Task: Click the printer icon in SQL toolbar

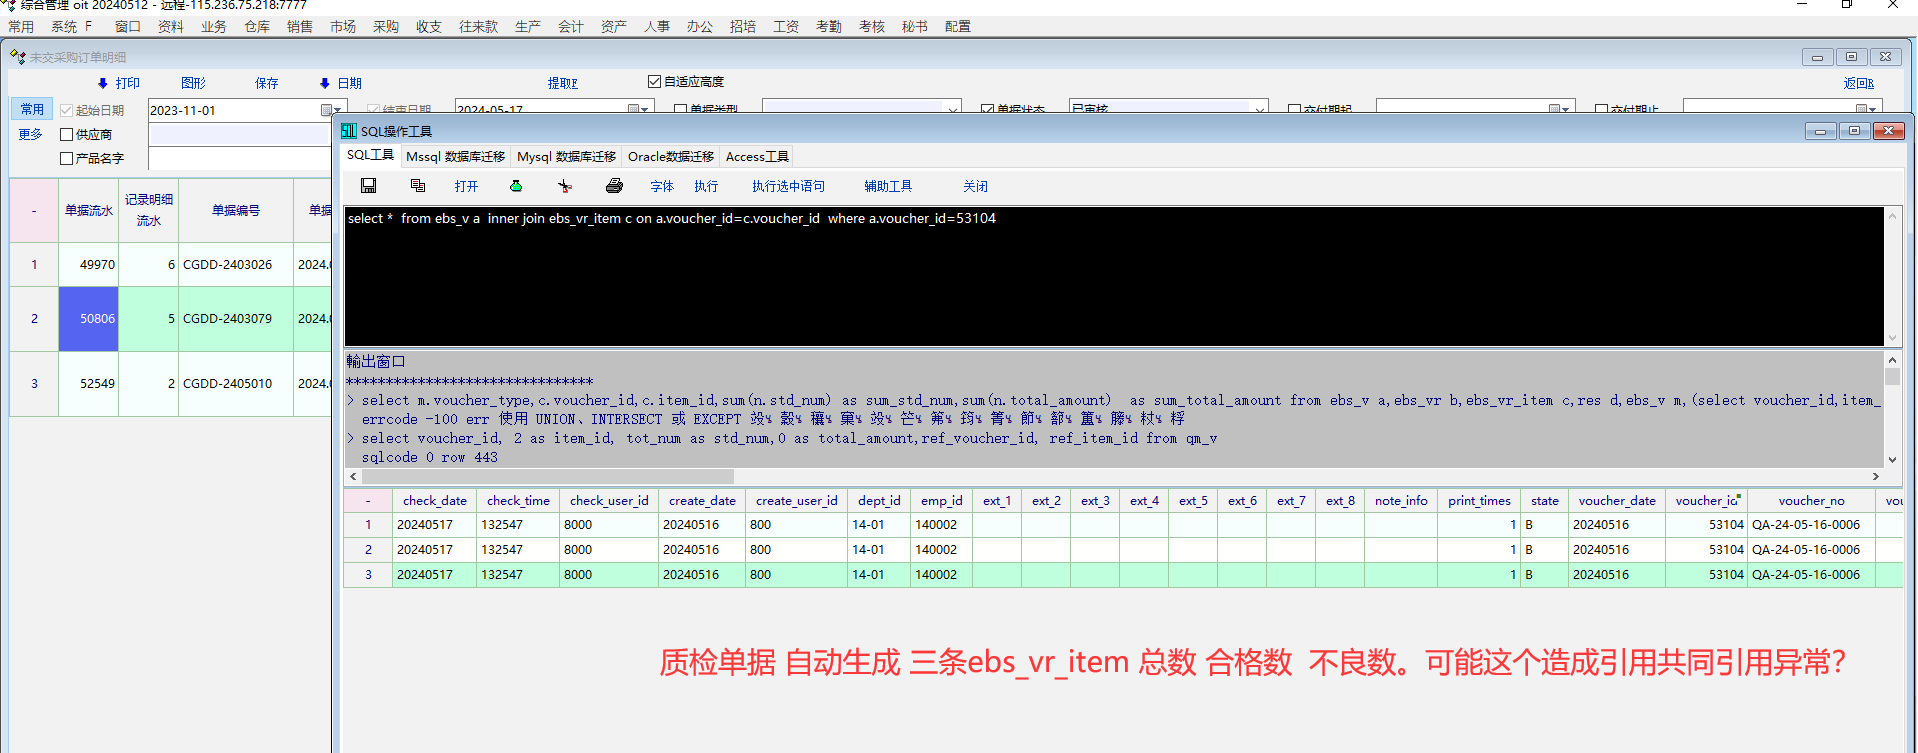Action: (x=614, y=186)
